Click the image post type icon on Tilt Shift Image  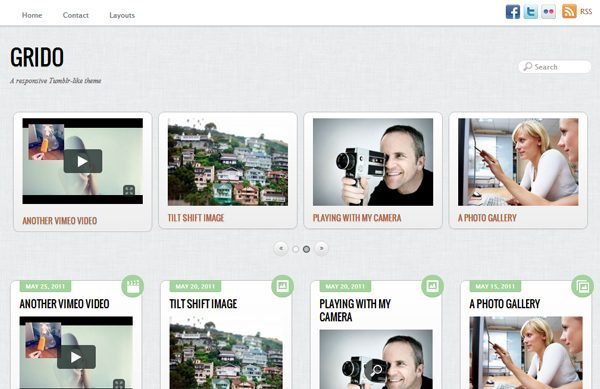(282, 286)
